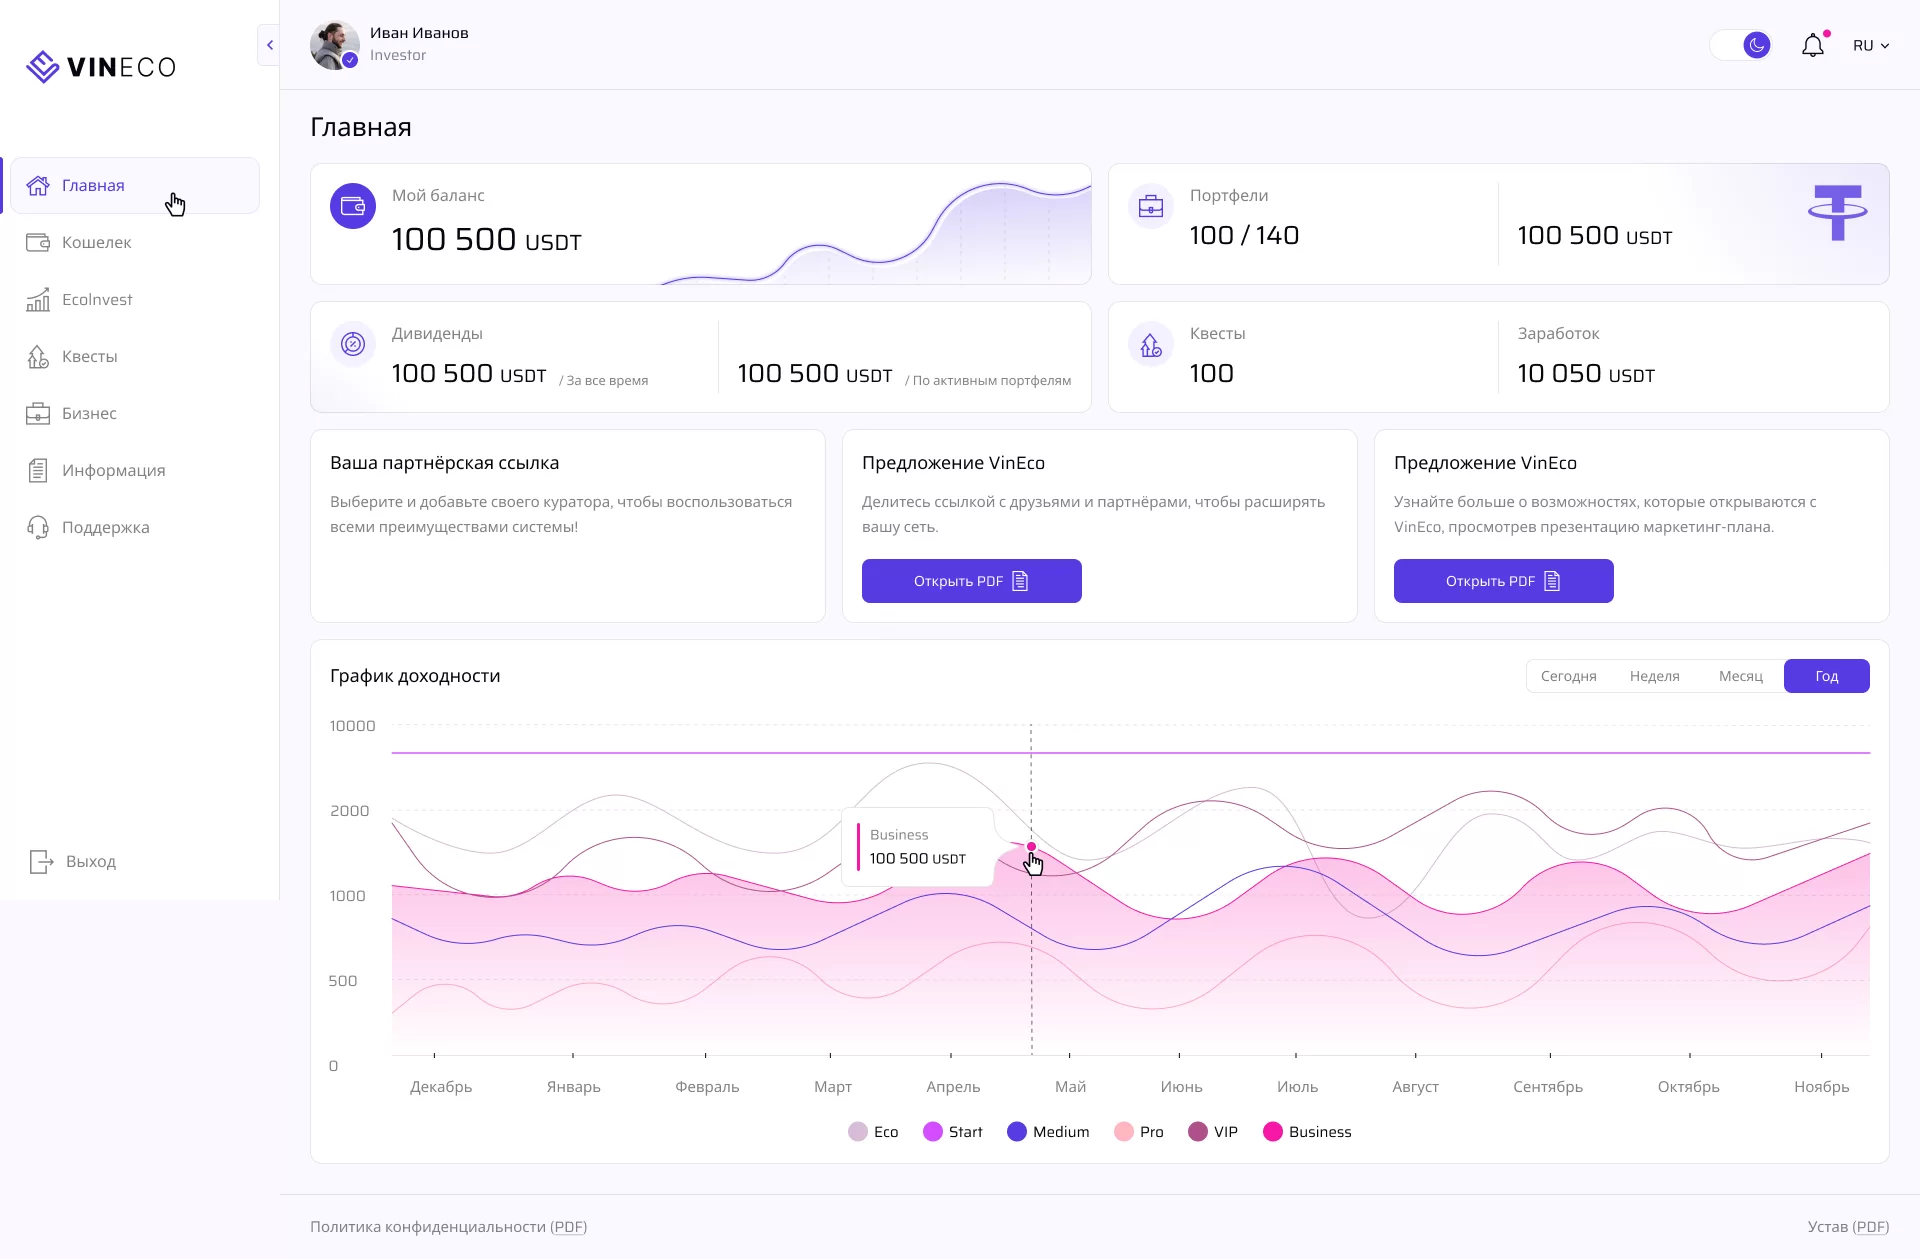This screenshot has width=1920, height=1259.
Task: Open the Иван Иванов profile avatar
Action: click(335, 45)
